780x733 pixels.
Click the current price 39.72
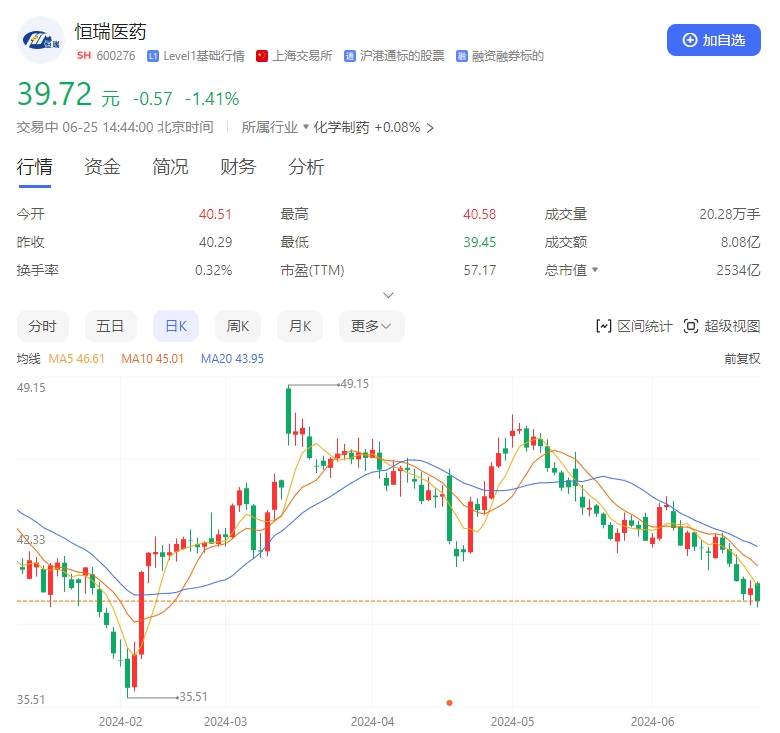pyautogui.click(x=55, y=94)
